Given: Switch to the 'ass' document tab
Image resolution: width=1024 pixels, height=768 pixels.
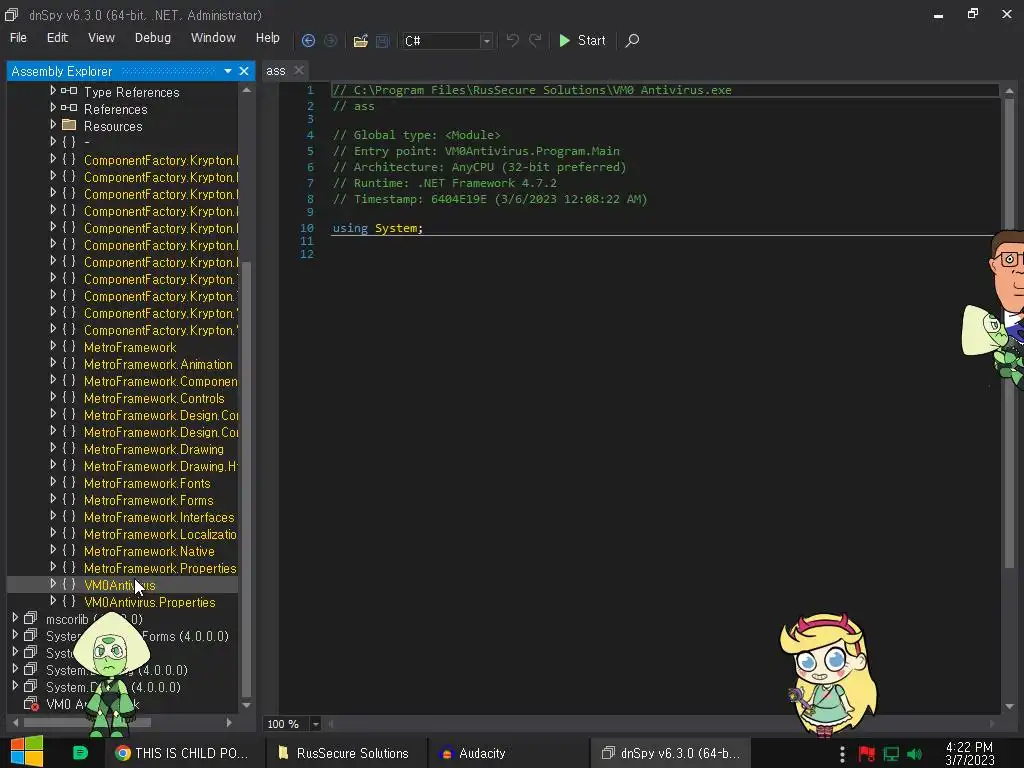Looking at the screenshot, I should click(276, 71).
